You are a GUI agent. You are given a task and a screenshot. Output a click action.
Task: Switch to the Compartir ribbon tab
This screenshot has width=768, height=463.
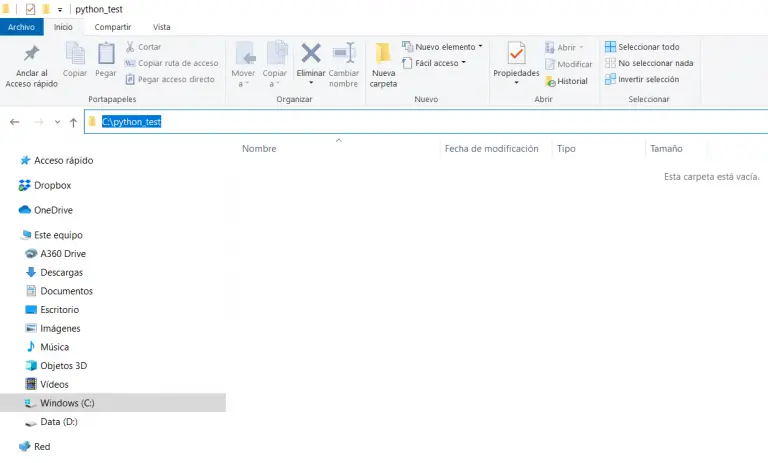click(x=112, y=27)
